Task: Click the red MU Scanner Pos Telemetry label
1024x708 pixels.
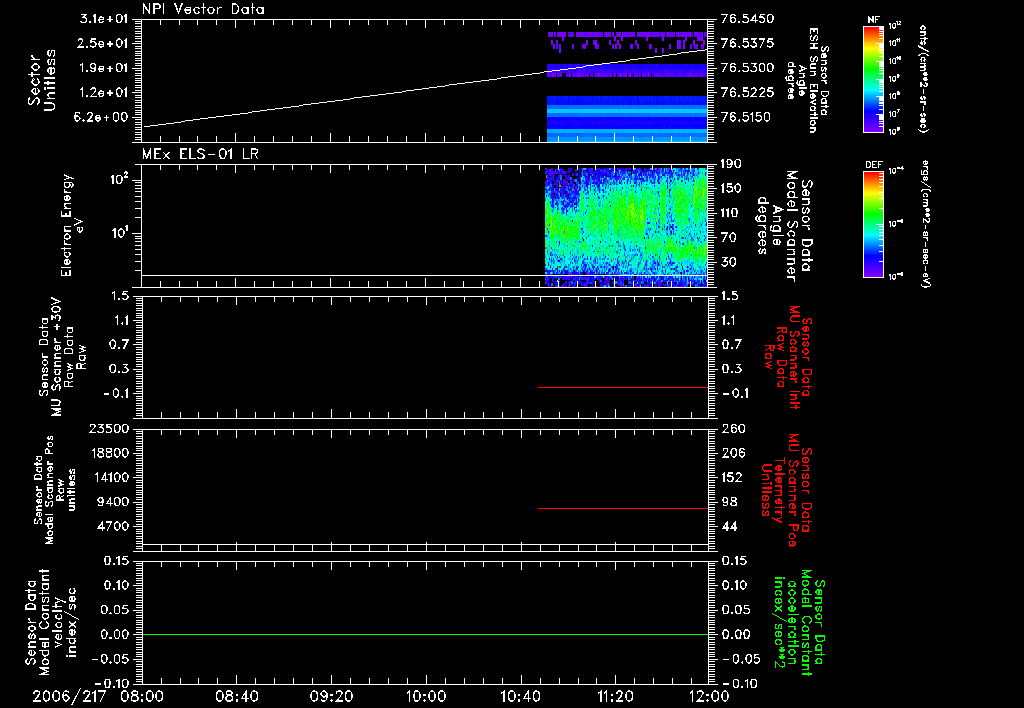Action: tap(786, 489)
